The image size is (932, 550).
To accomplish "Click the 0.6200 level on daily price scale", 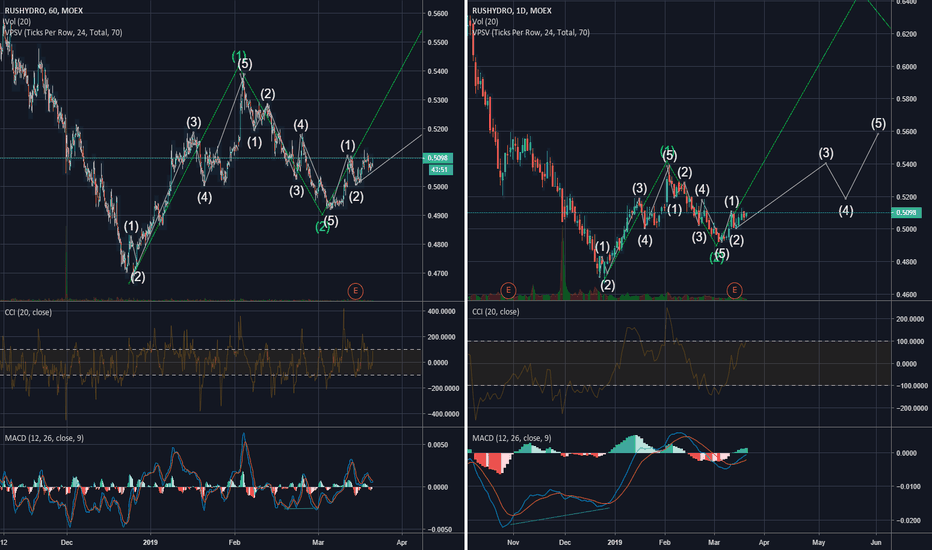I will point(906,34).
